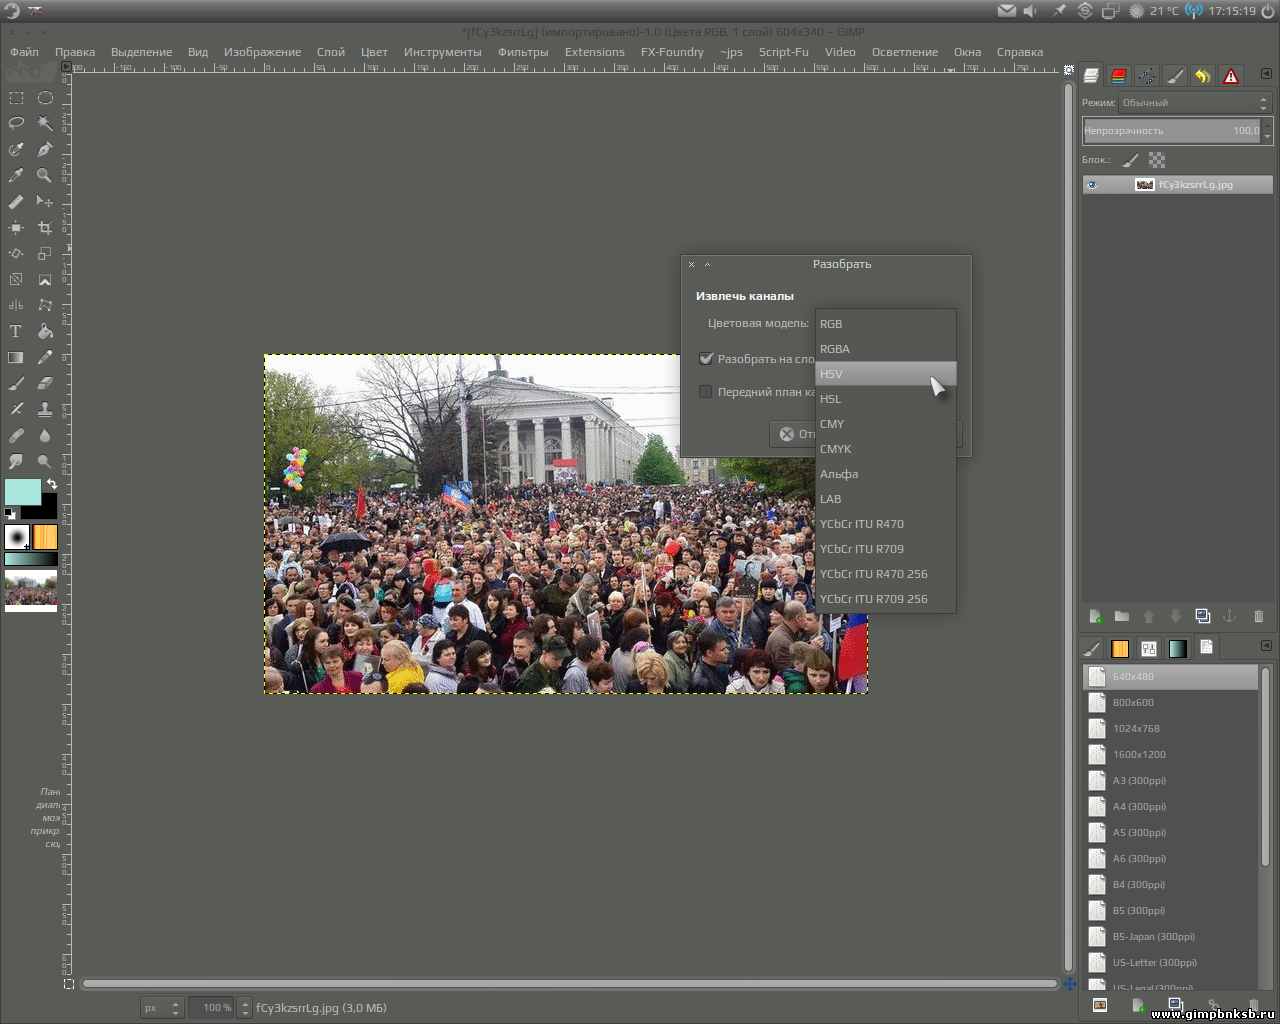The width and height of the screenshot is (1280, 1024).
Task: Open the layer mode 'Обычный' dropdown
Action: coord(1194,103)
